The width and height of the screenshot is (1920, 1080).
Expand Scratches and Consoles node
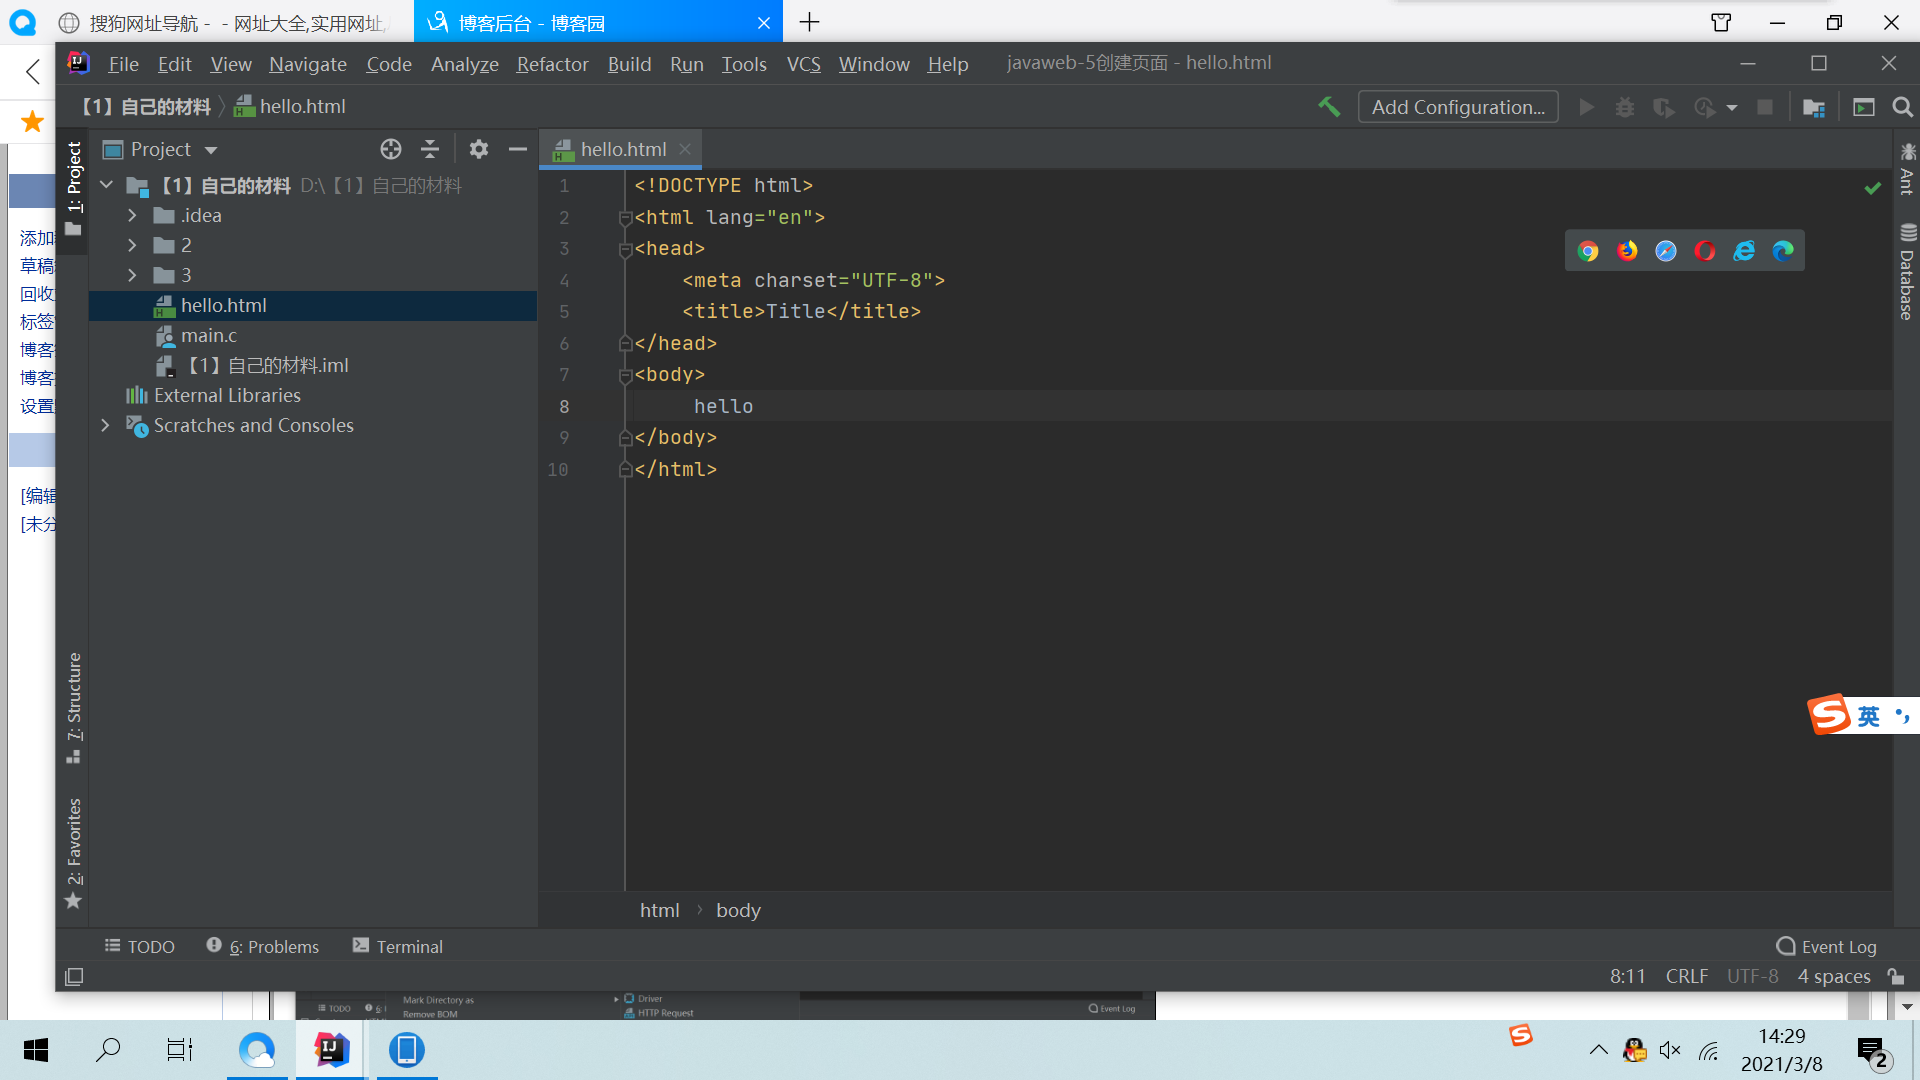pyautogui.click(x=105, y=425)
